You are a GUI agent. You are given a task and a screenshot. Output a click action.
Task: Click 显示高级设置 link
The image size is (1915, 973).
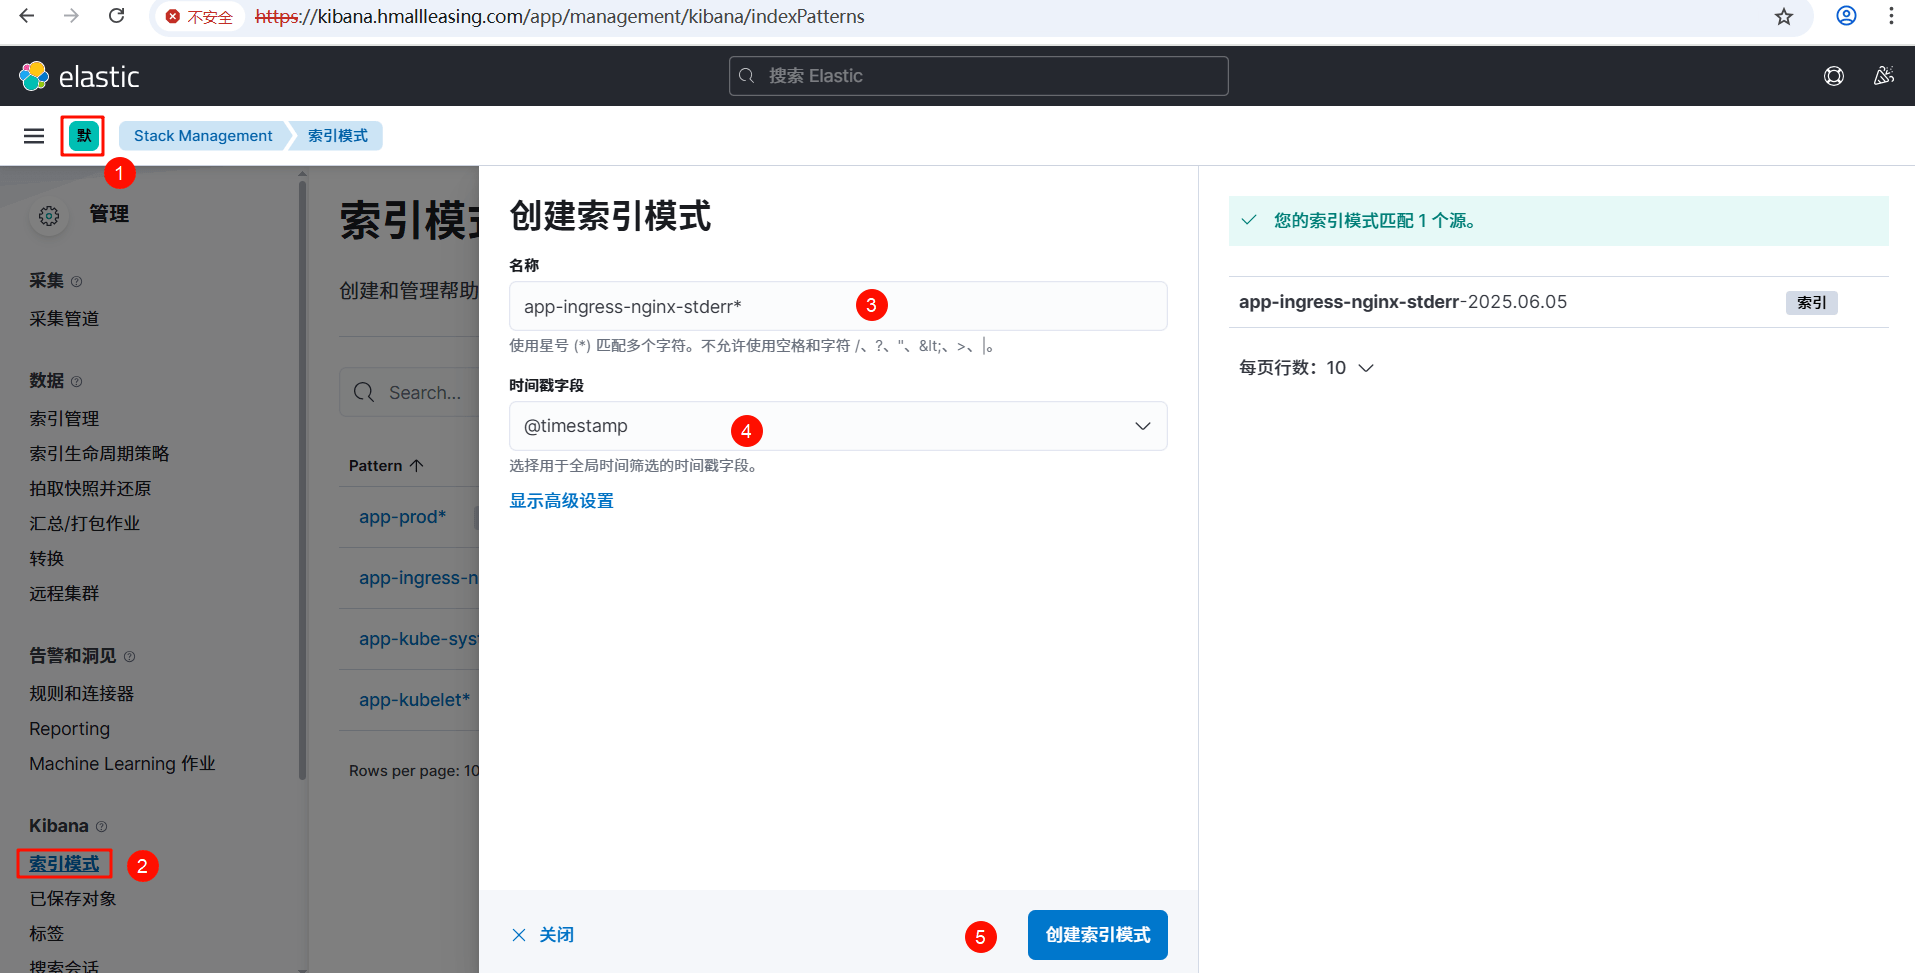tap(561, 501)
